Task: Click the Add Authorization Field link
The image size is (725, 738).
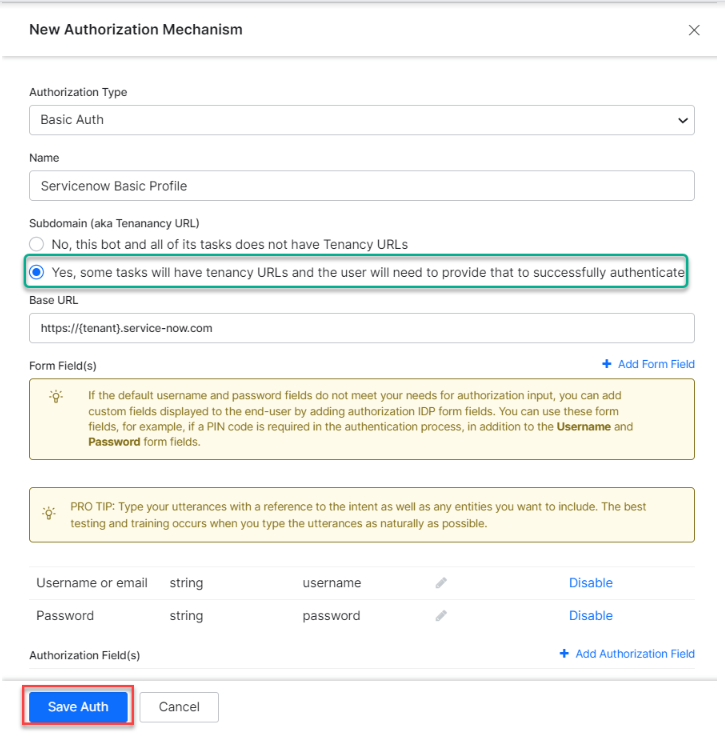Action: (635, 654)
